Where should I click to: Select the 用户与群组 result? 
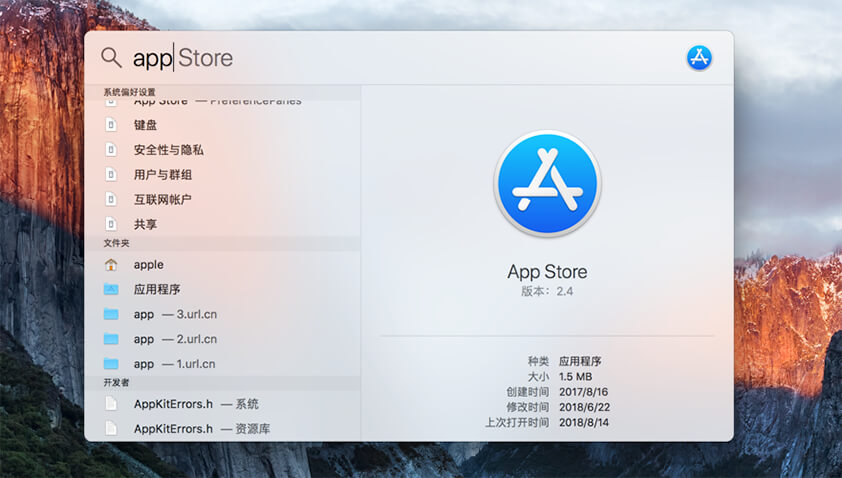(222, 175)
